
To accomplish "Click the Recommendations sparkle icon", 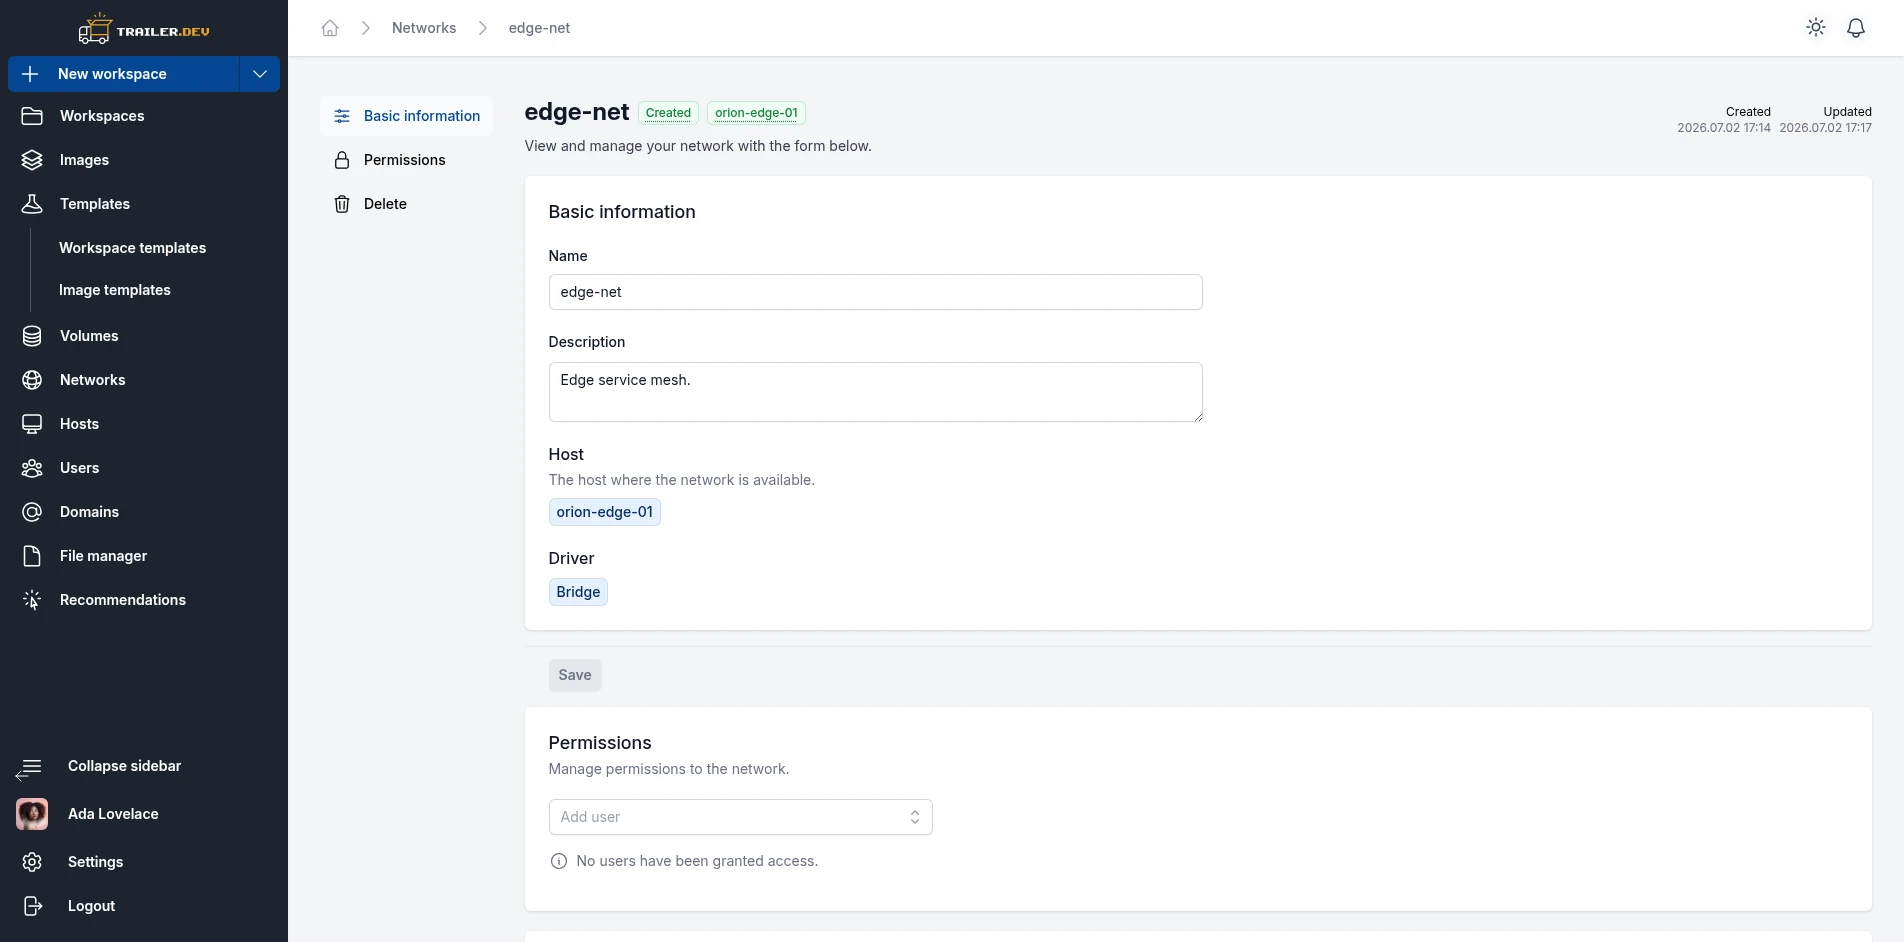I will click(32, 600).
